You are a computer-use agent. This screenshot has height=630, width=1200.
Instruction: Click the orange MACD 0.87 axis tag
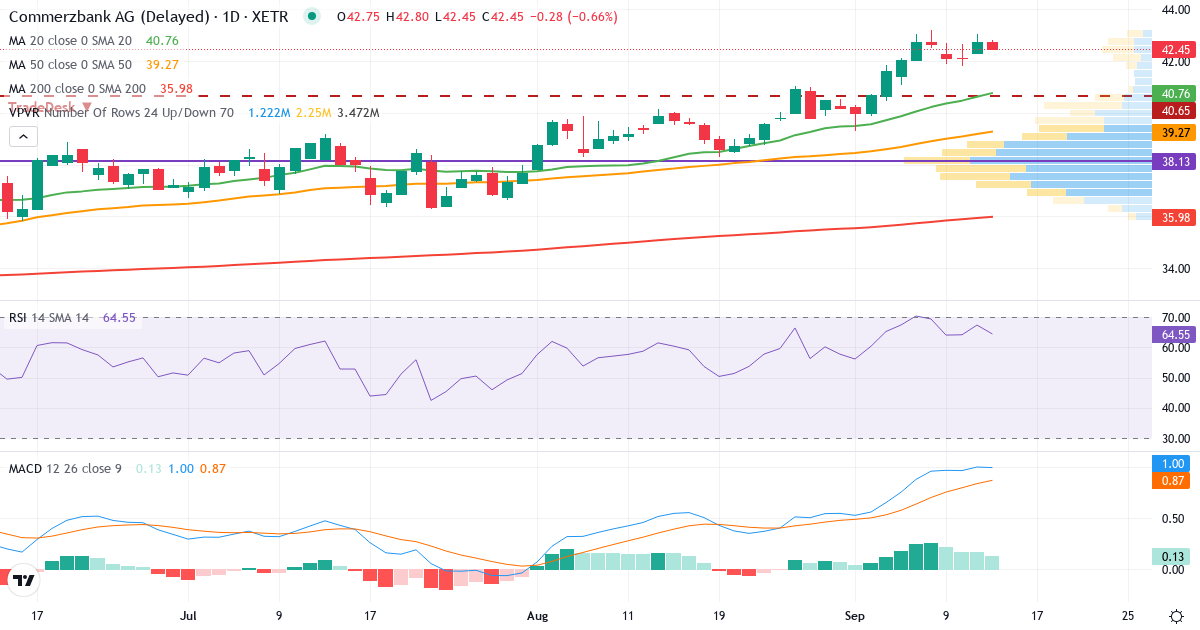(x=1172, y=480)
